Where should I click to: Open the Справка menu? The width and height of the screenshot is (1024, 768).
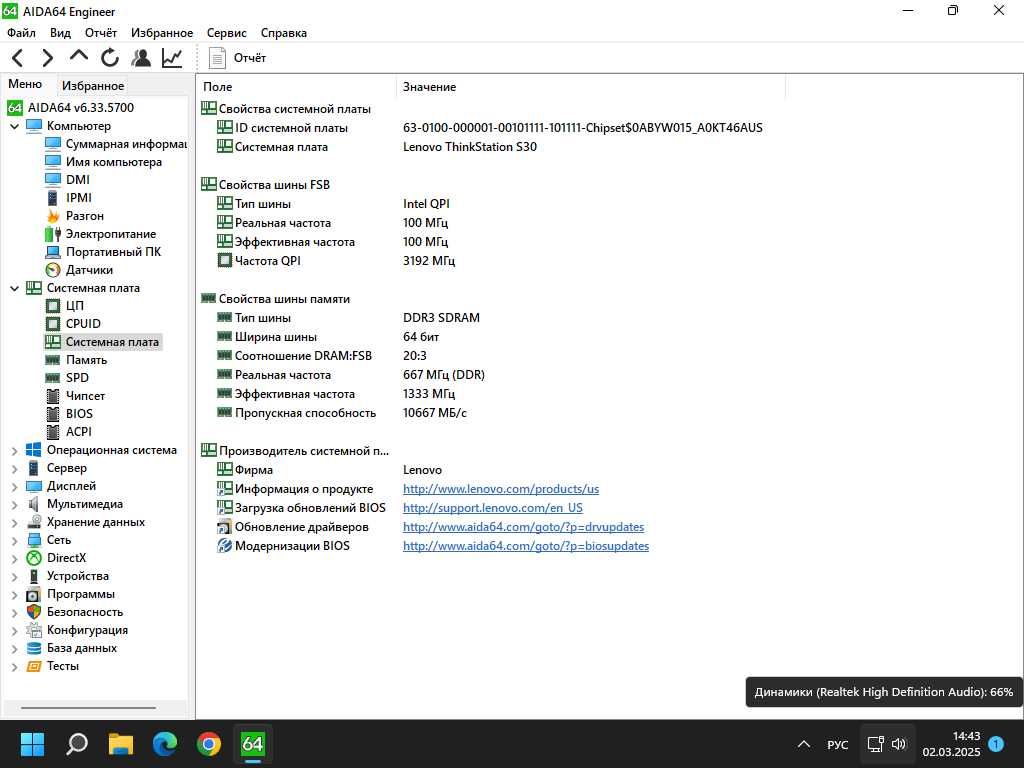click(x=283, y=33)
